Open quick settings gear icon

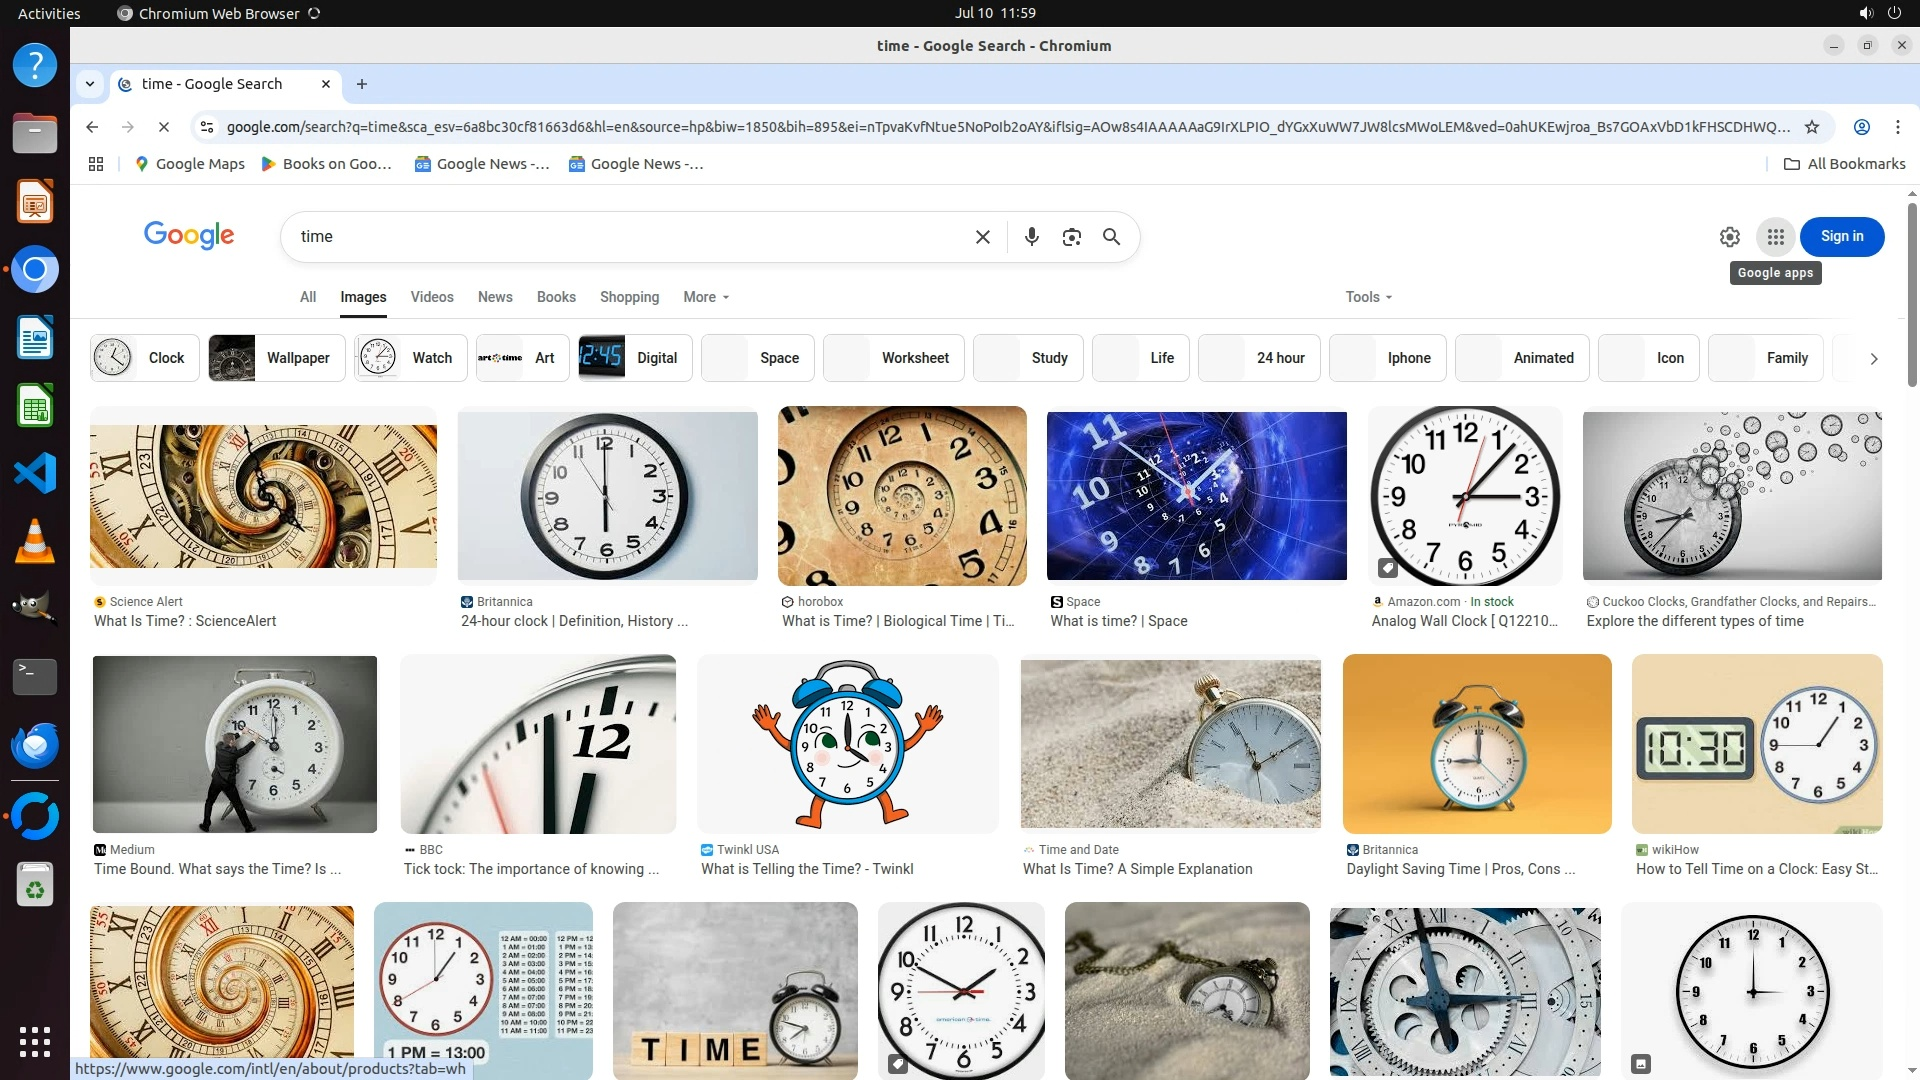click(x=1729, y=237)
